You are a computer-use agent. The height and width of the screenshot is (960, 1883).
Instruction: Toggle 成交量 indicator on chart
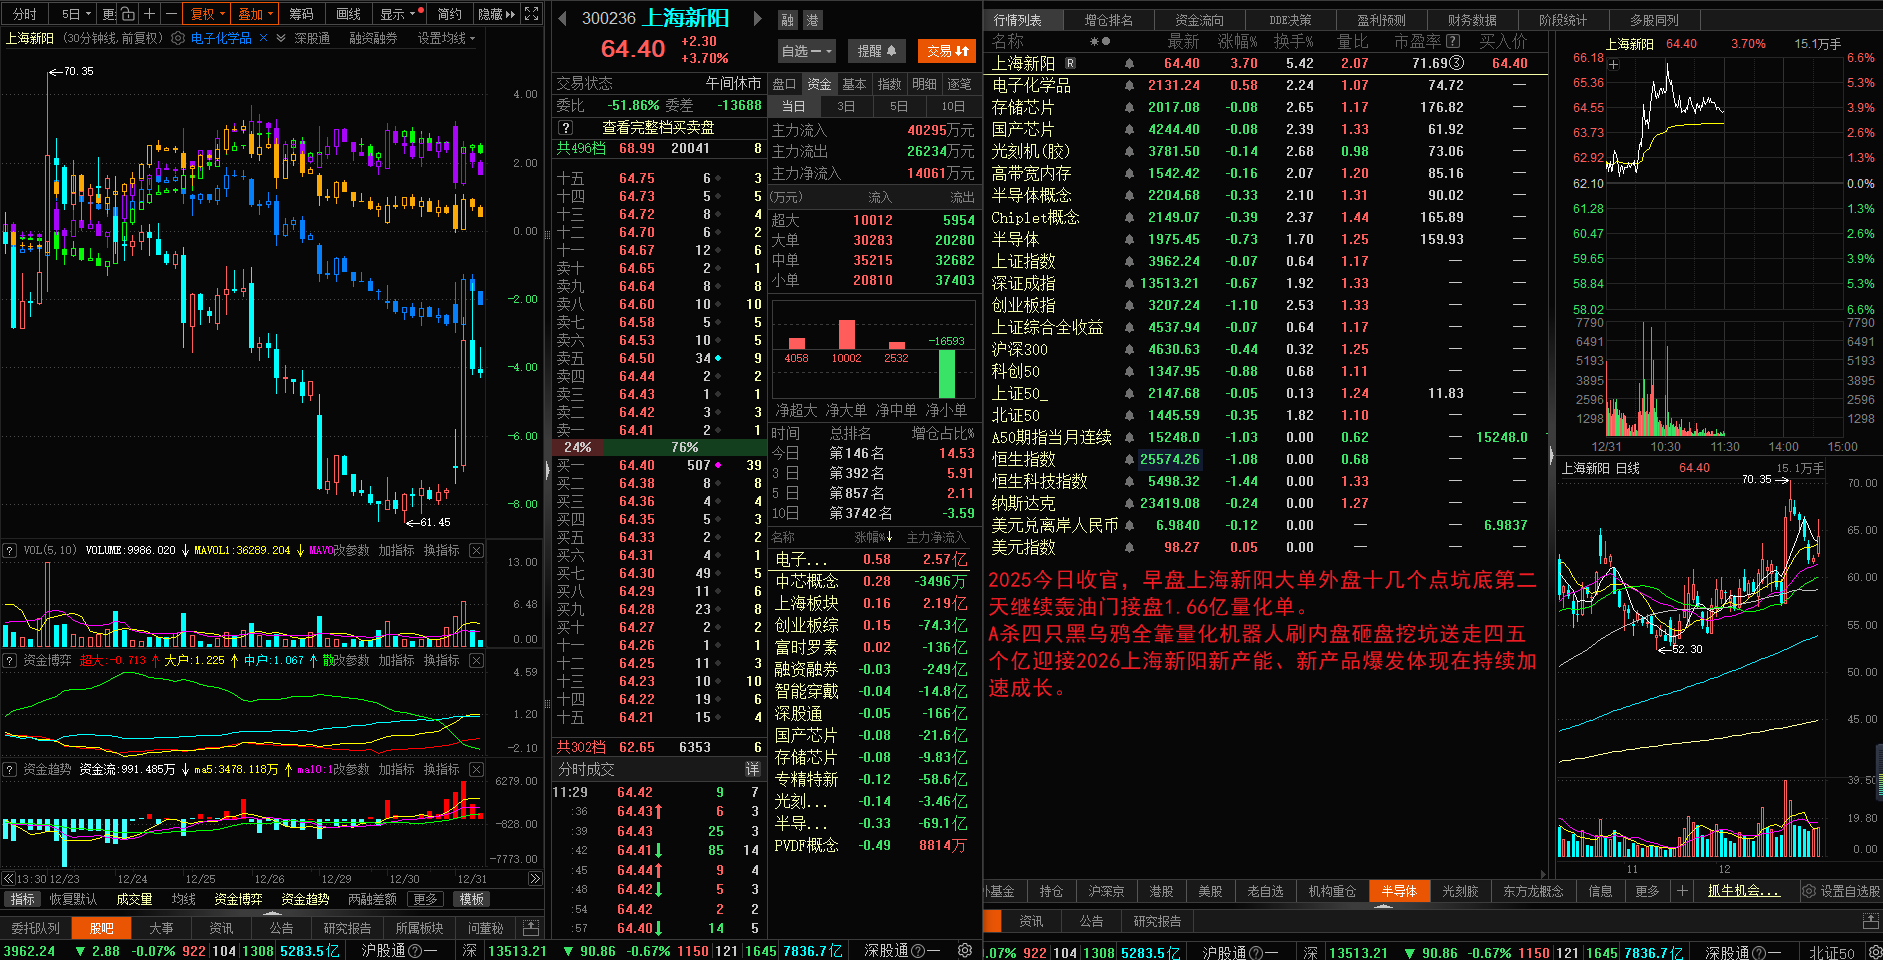134,899
